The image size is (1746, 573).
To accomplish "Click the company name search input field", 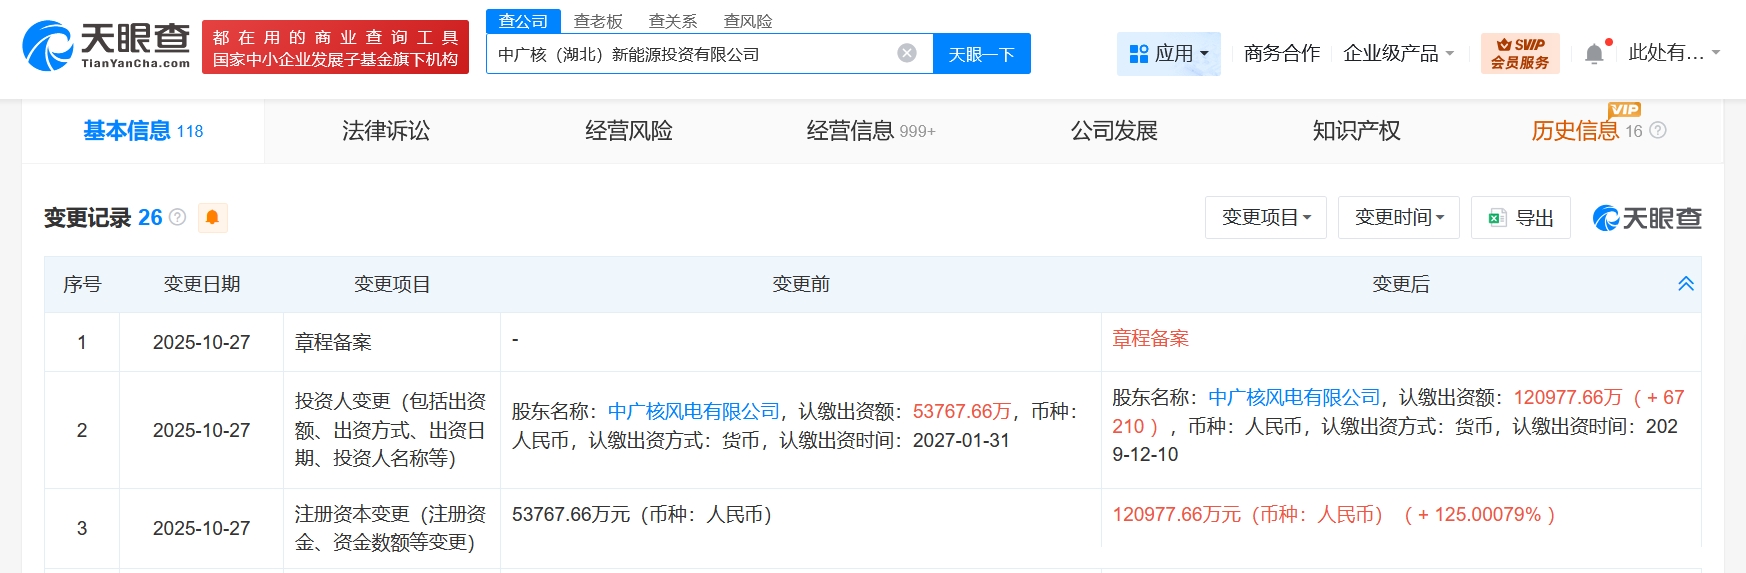I will pos(690,54).
